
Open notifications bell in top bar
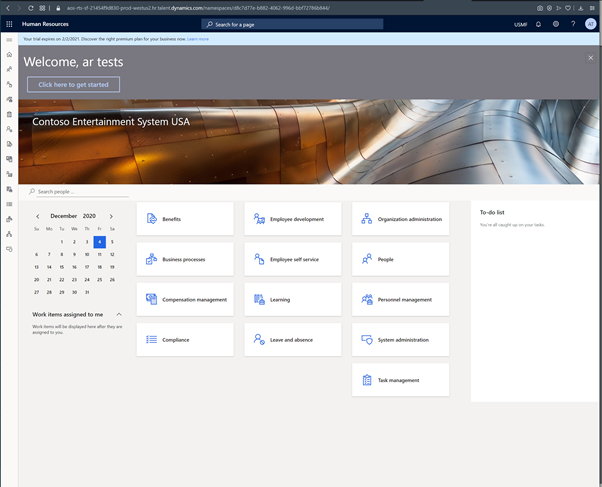tap(539, 24)
